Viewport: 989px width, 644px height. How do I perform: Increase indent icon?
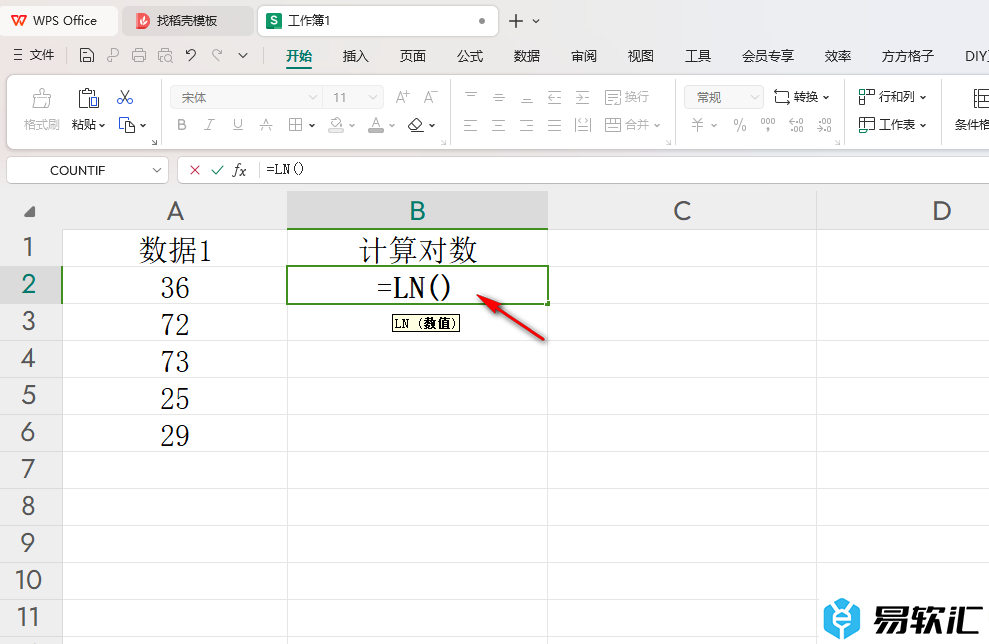pos(582,97)
